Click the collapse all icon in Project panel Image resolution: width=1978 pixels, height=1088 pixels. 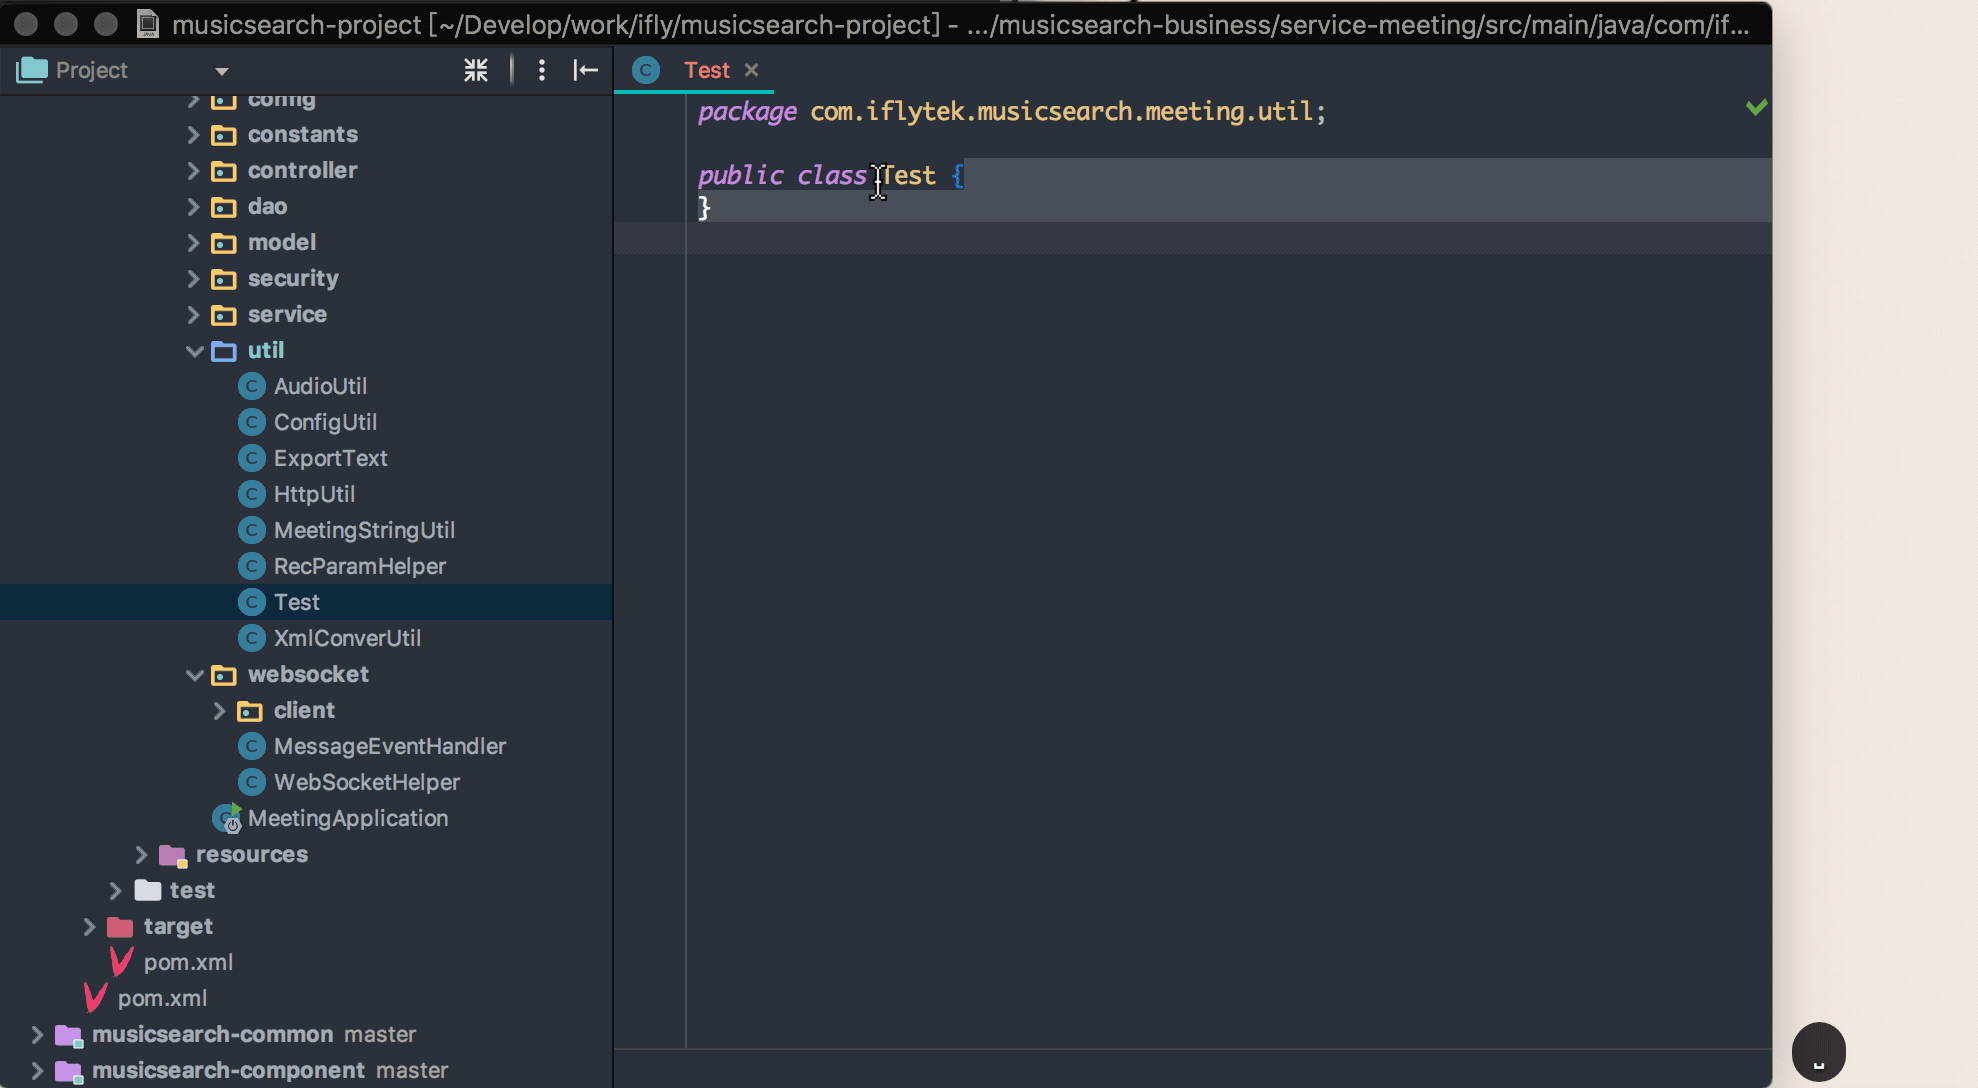click(x=476, y=70)
